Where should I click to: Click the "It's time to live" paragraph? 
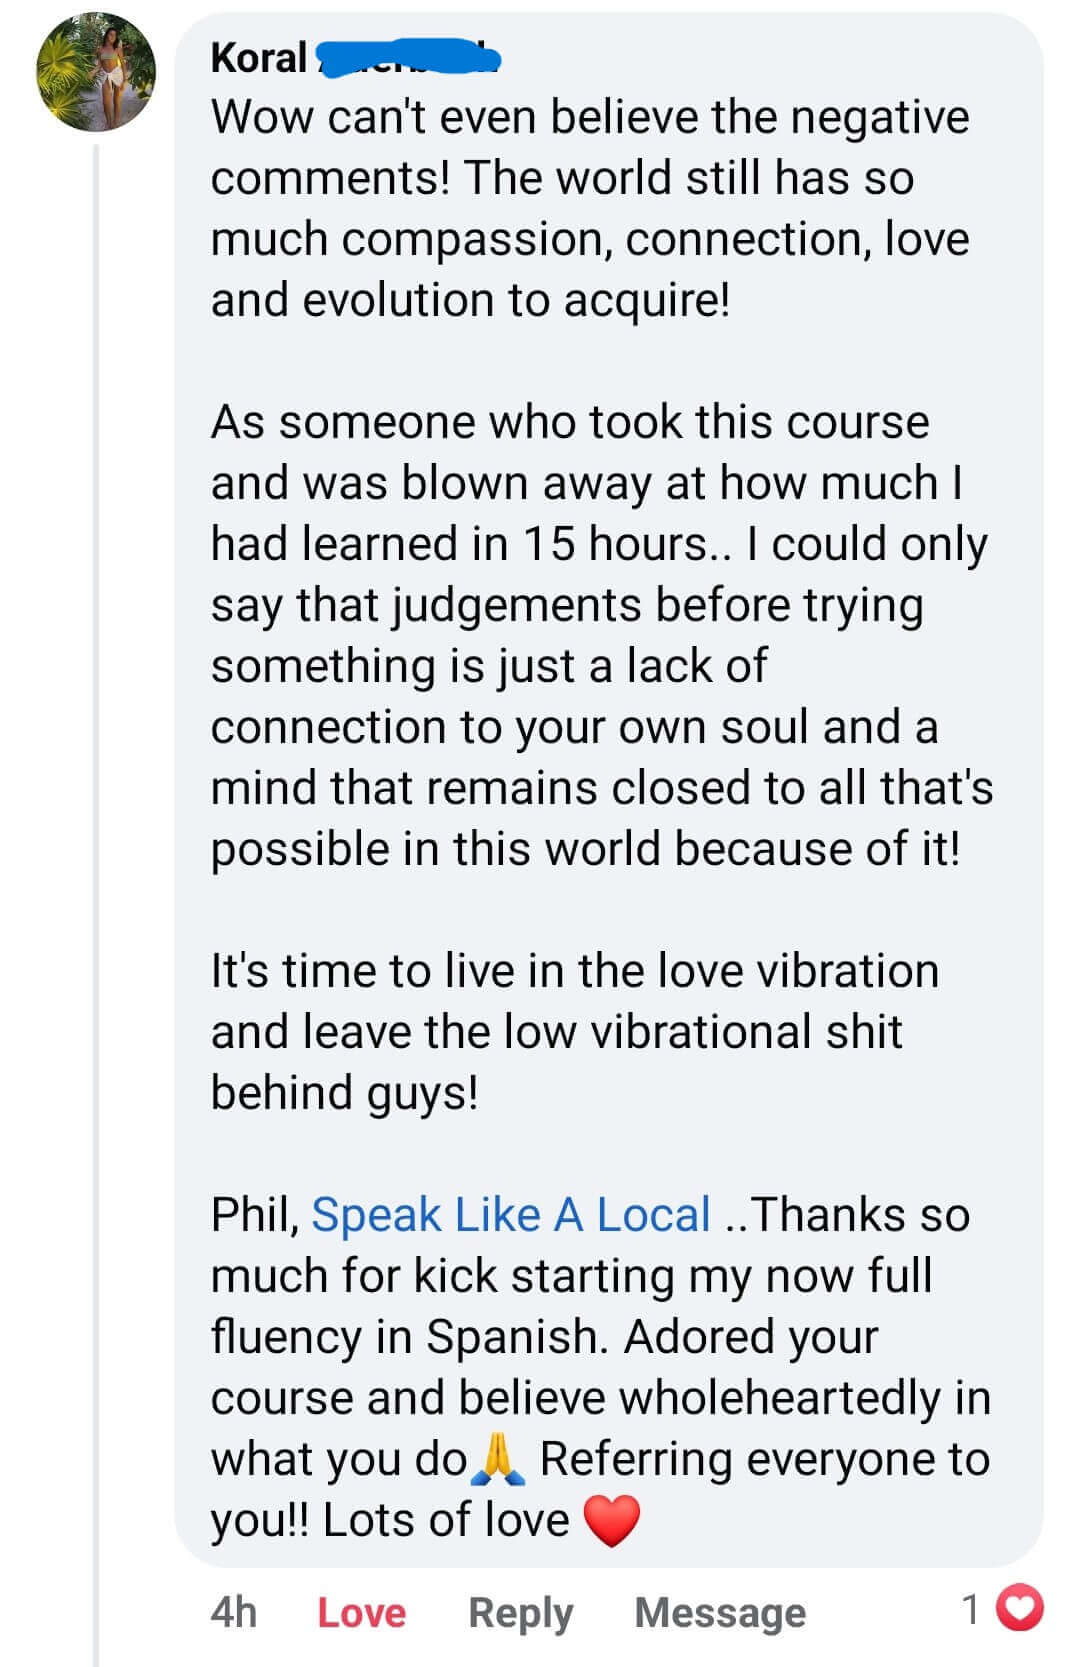[575, 1031]
